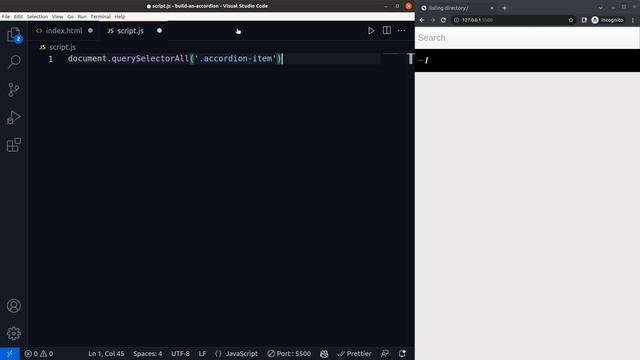Open the Terminal menu
The width and height of the screenshot is (640, 360).
click(x=100, y=17)
